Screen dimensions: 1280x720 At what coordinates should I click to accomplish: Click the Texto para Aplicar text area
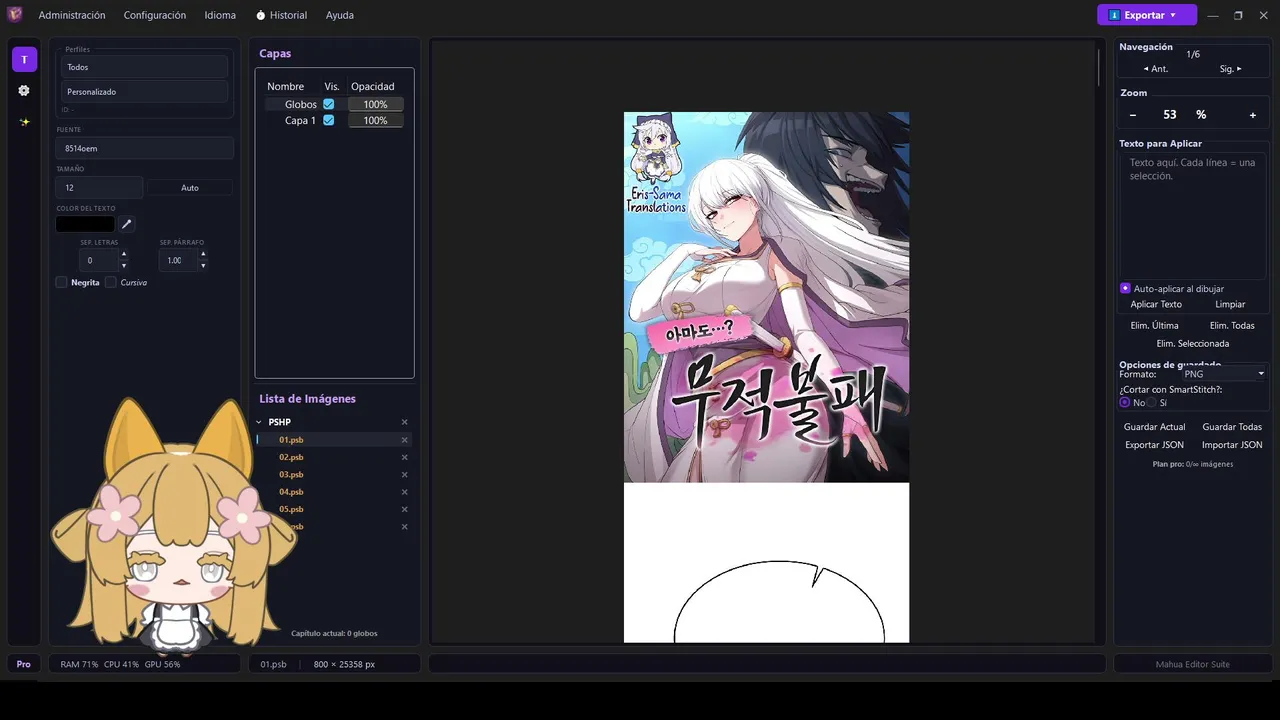coord(1192,214)
